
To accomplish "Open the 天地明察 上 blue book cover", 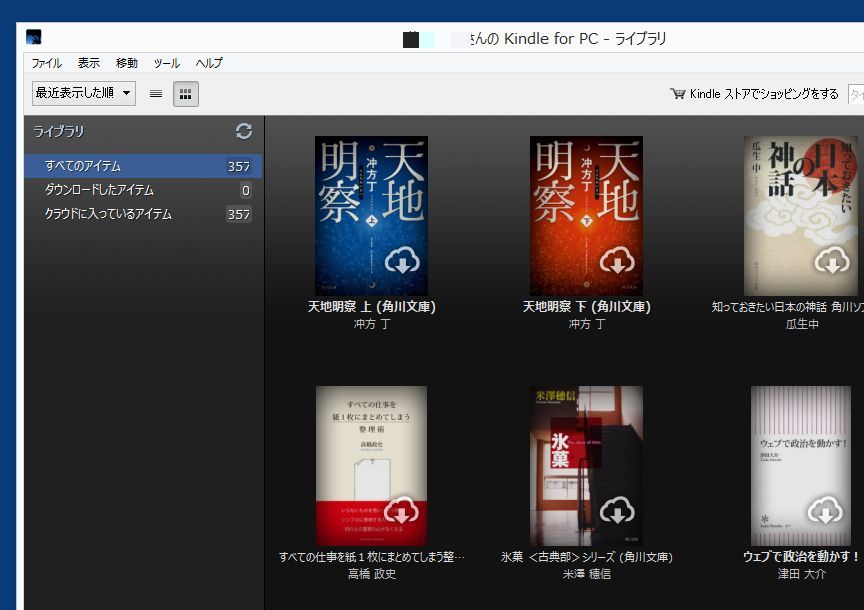I will point(371,215).
